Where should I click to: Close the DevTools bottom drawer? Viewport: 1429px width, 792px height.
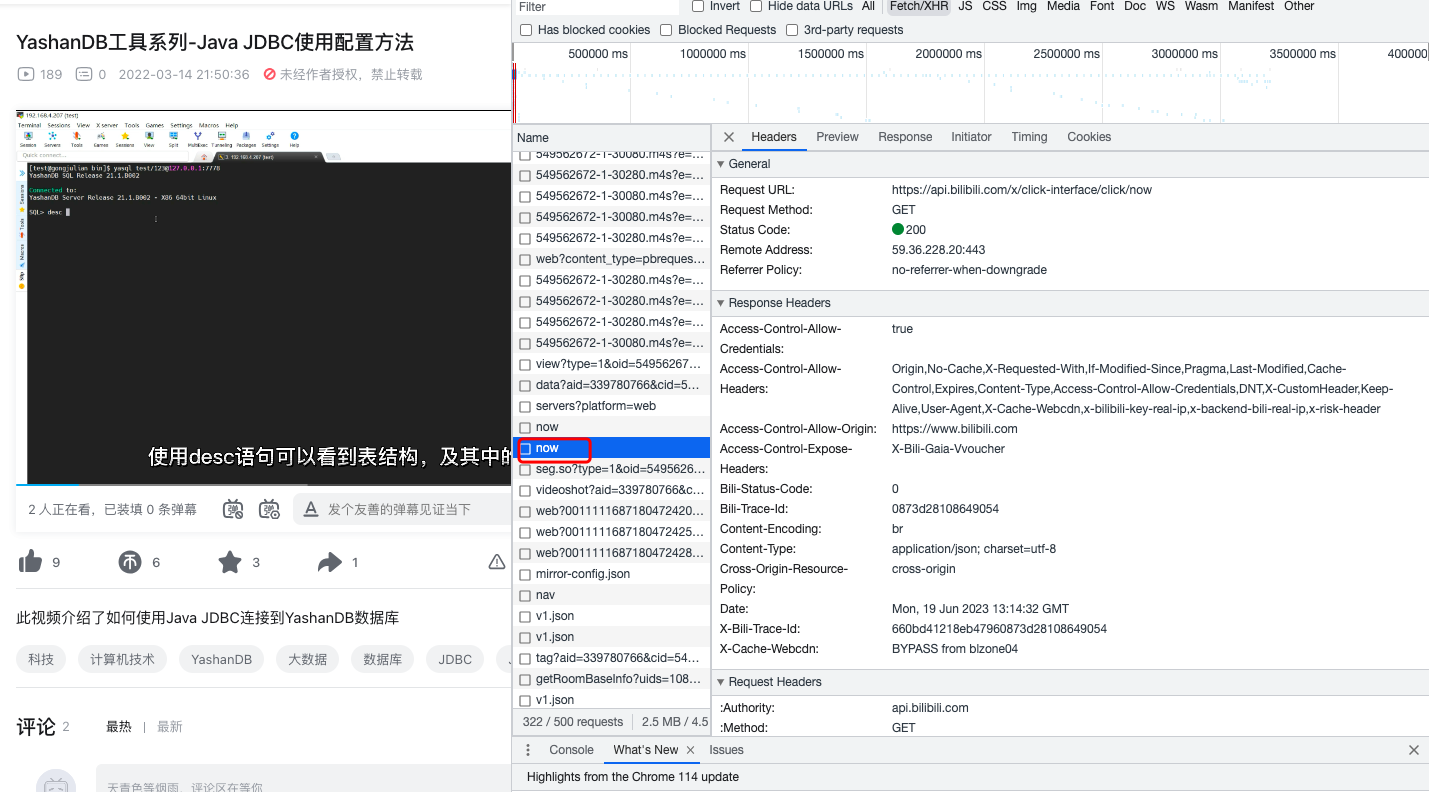[1414, 750]
